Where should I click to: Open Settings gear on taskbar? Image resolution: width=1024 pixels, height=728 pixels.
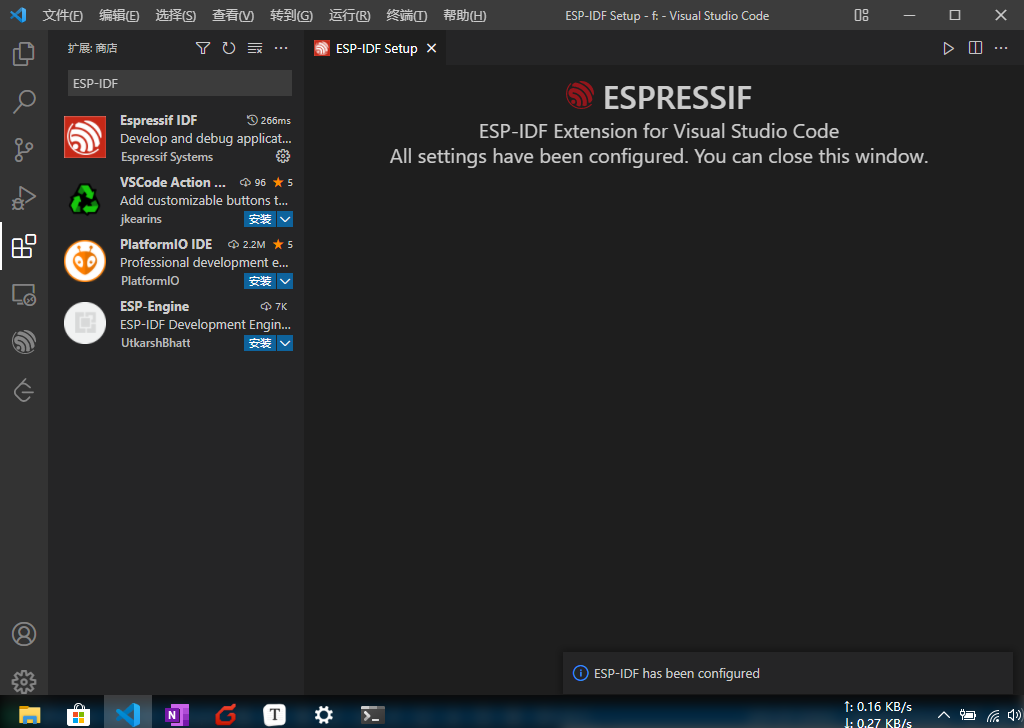[x=324, y=715]
